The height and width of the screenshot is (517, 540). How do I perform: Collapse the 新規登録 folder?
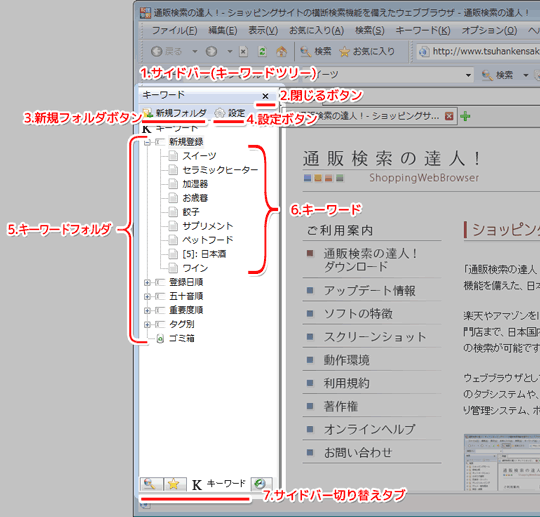coord(147,142)
